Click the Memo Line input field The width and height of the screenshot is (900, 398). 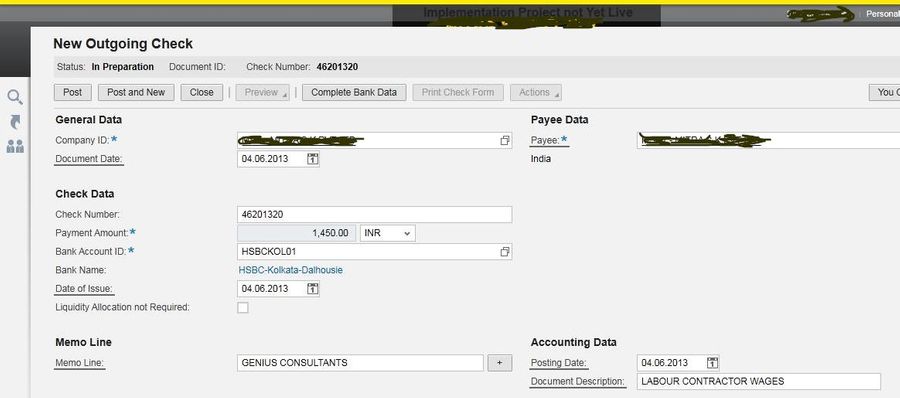(360, 363)
